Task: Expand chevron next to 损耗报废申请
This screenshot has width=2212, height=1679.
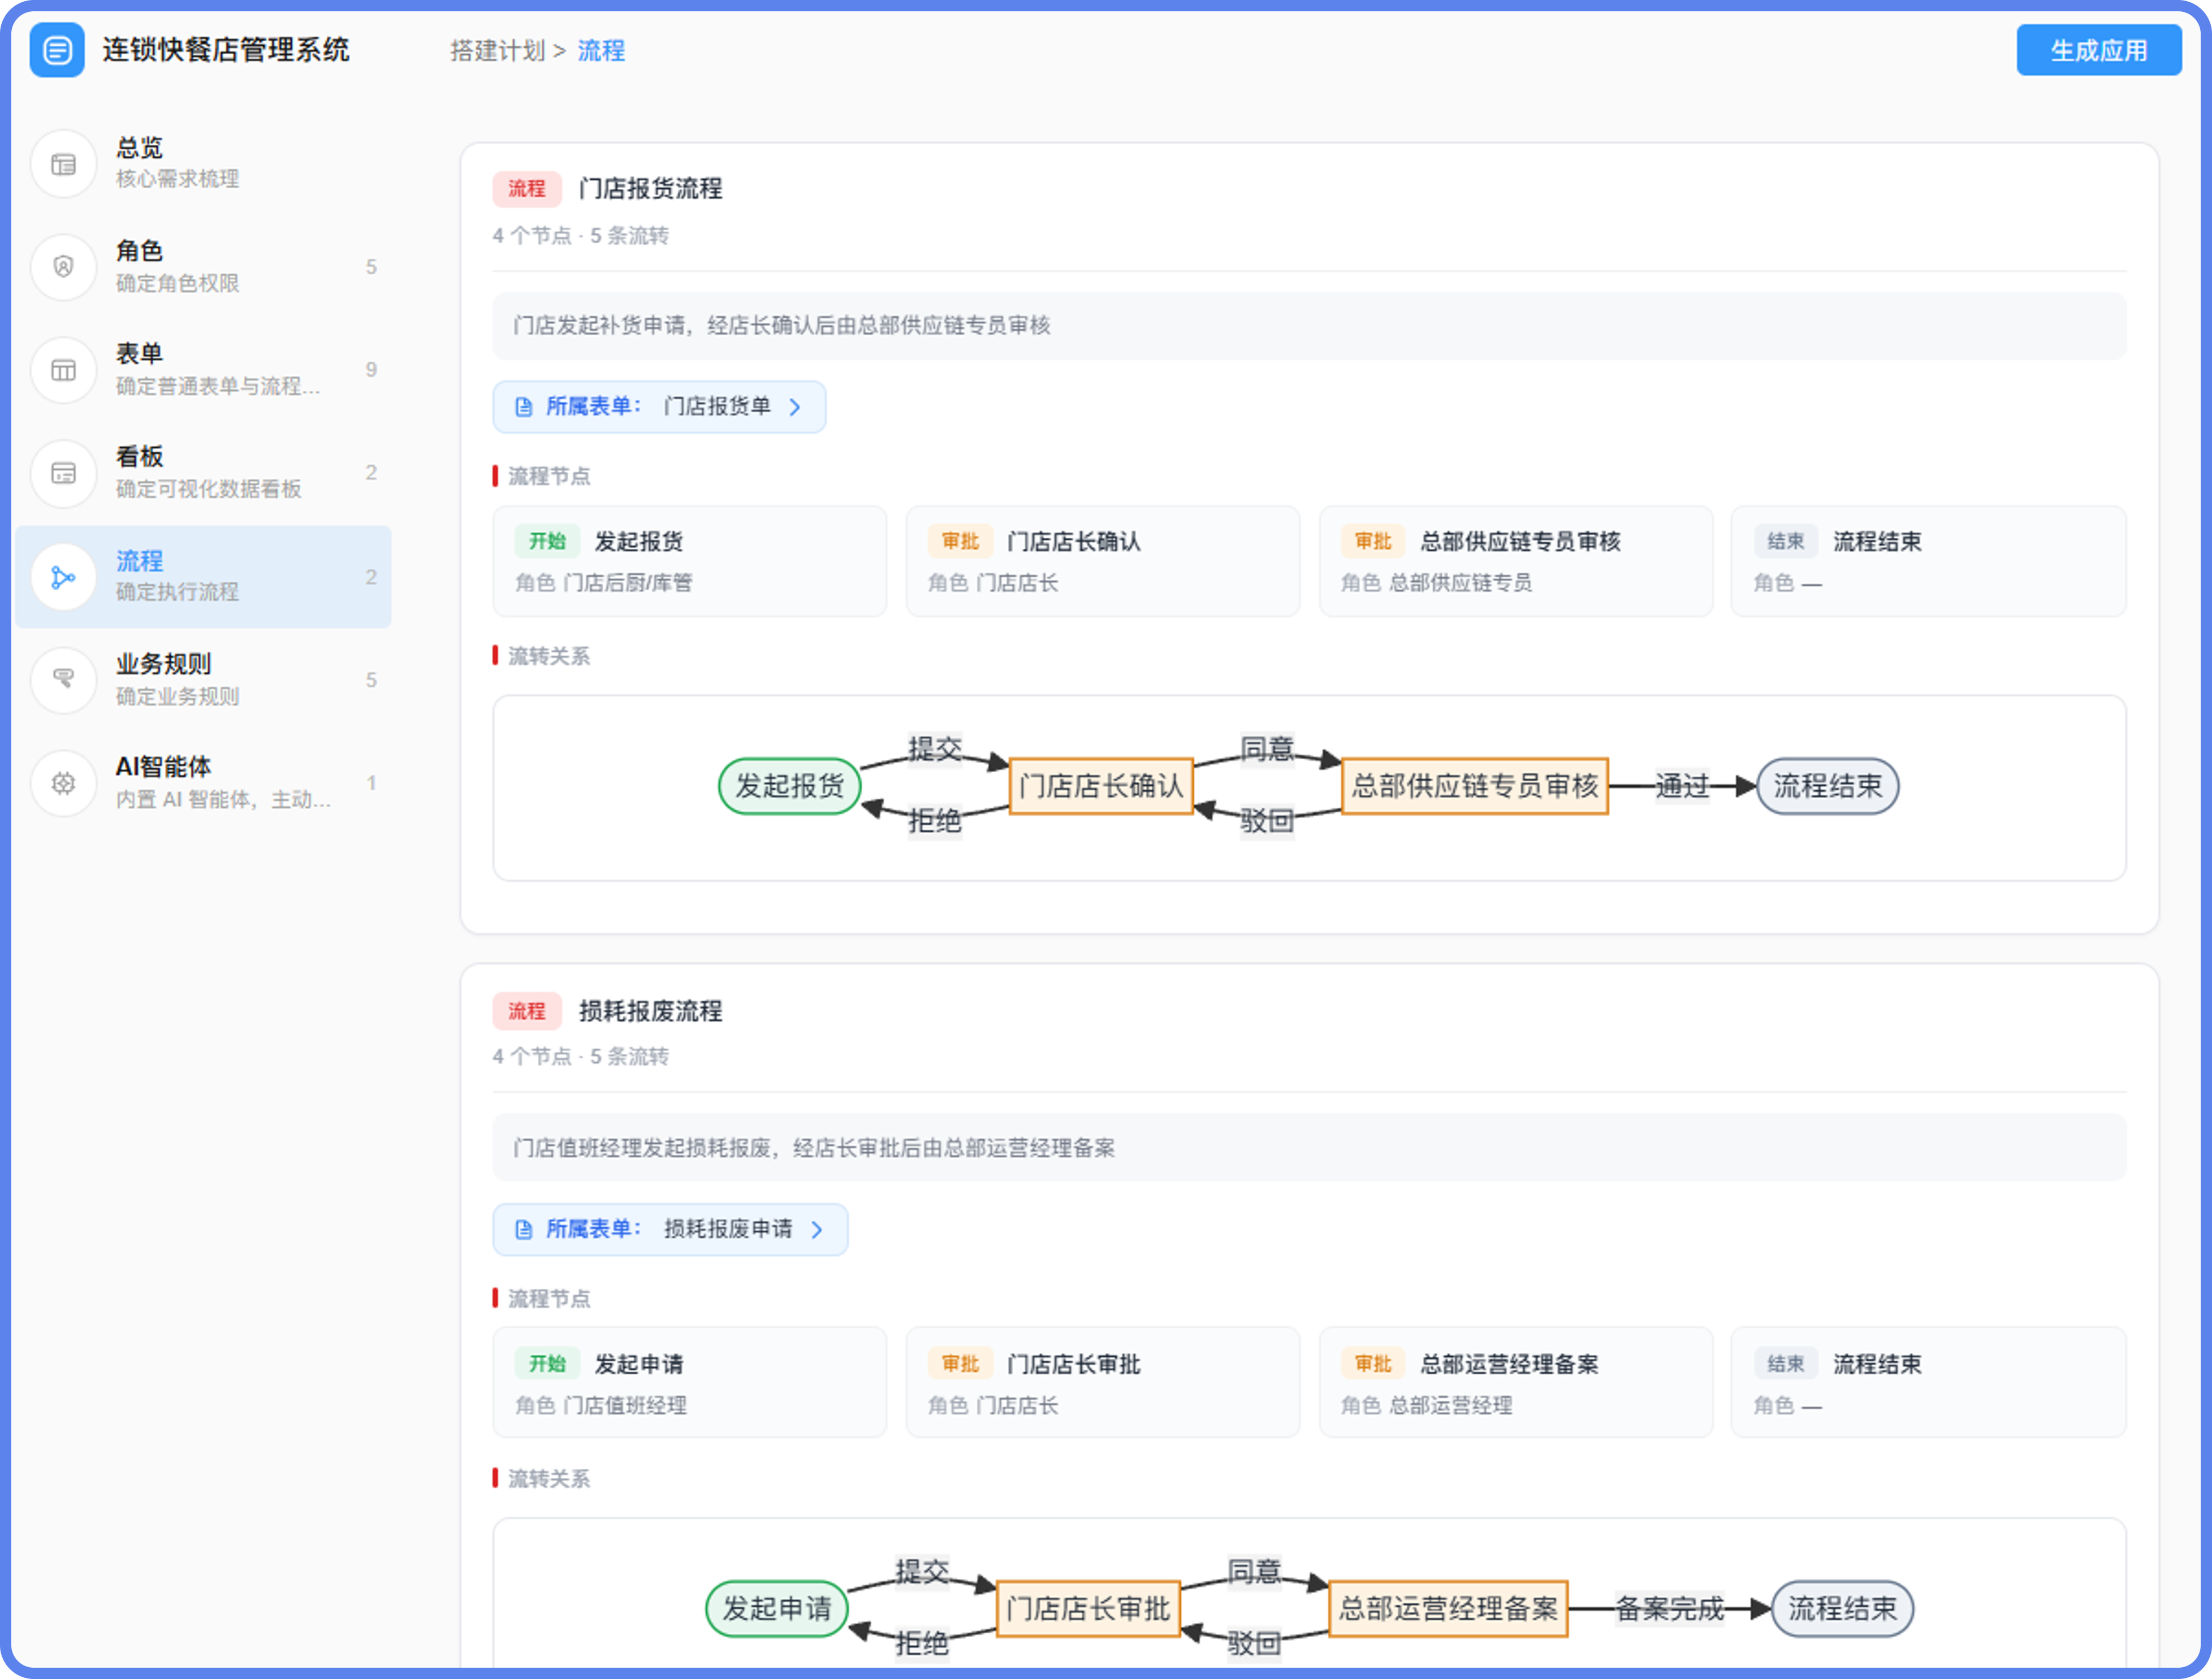Action: [817, 1229]
